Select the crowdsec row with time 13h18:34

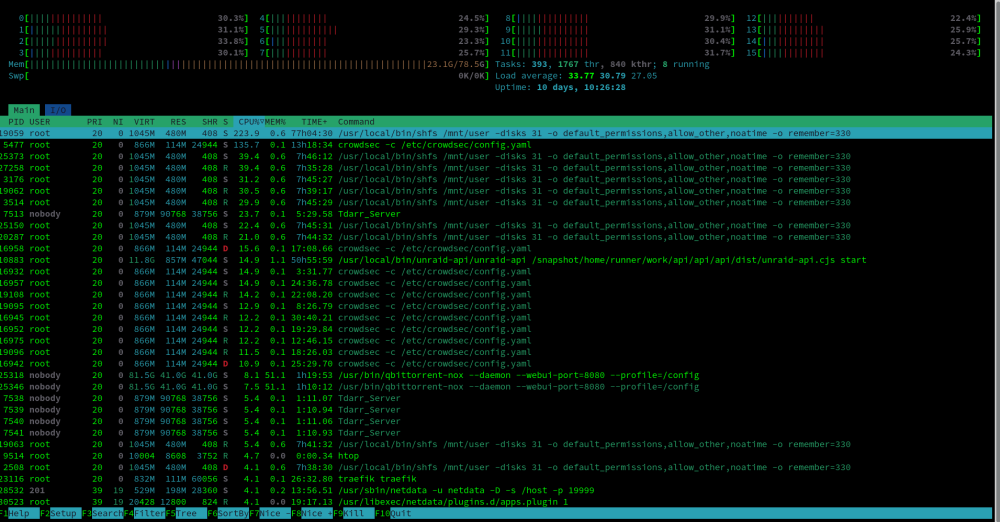click(496, 144)
